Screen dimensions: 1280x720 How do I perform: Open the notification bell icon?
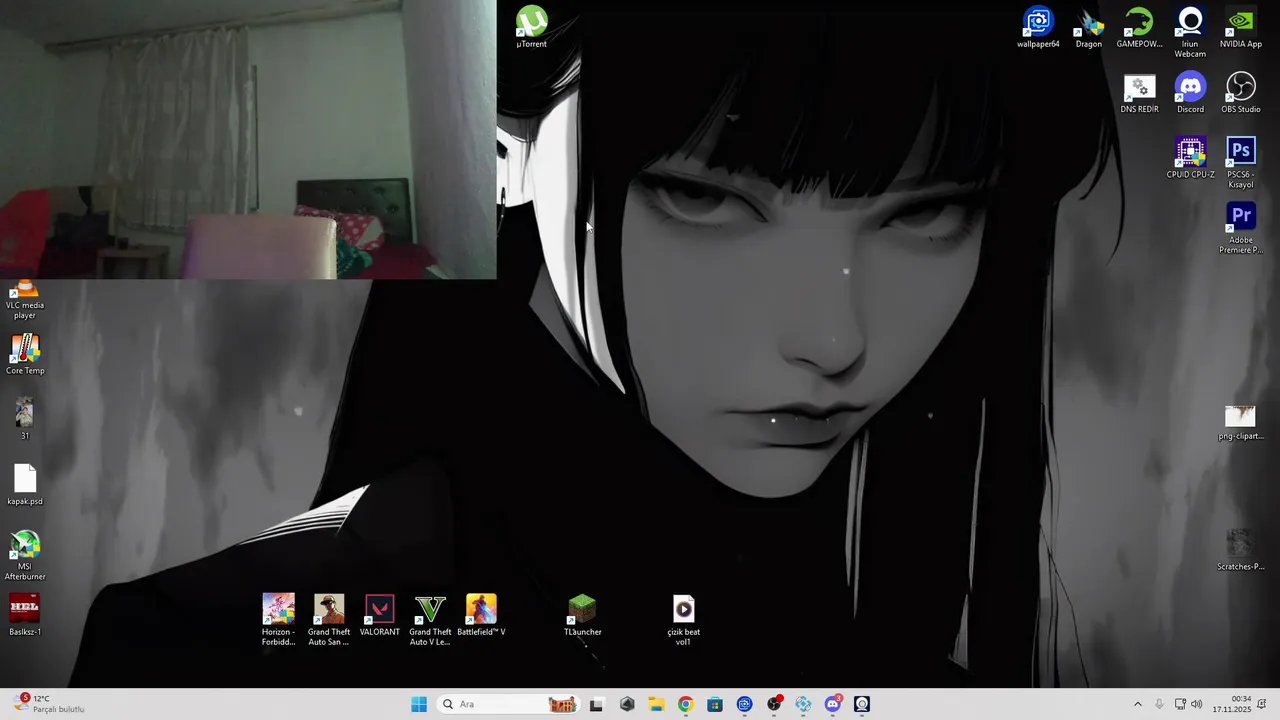coord(1262,704)
